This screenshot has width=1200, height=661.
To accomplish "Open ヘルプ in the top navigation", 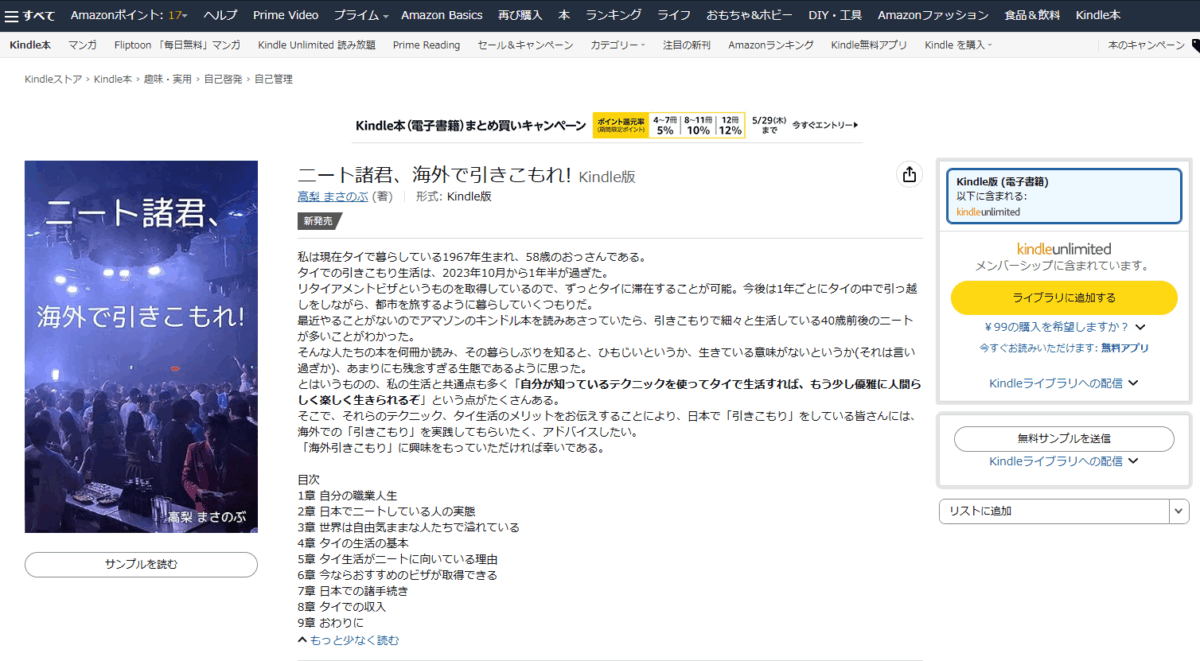I will coord(220,15).
